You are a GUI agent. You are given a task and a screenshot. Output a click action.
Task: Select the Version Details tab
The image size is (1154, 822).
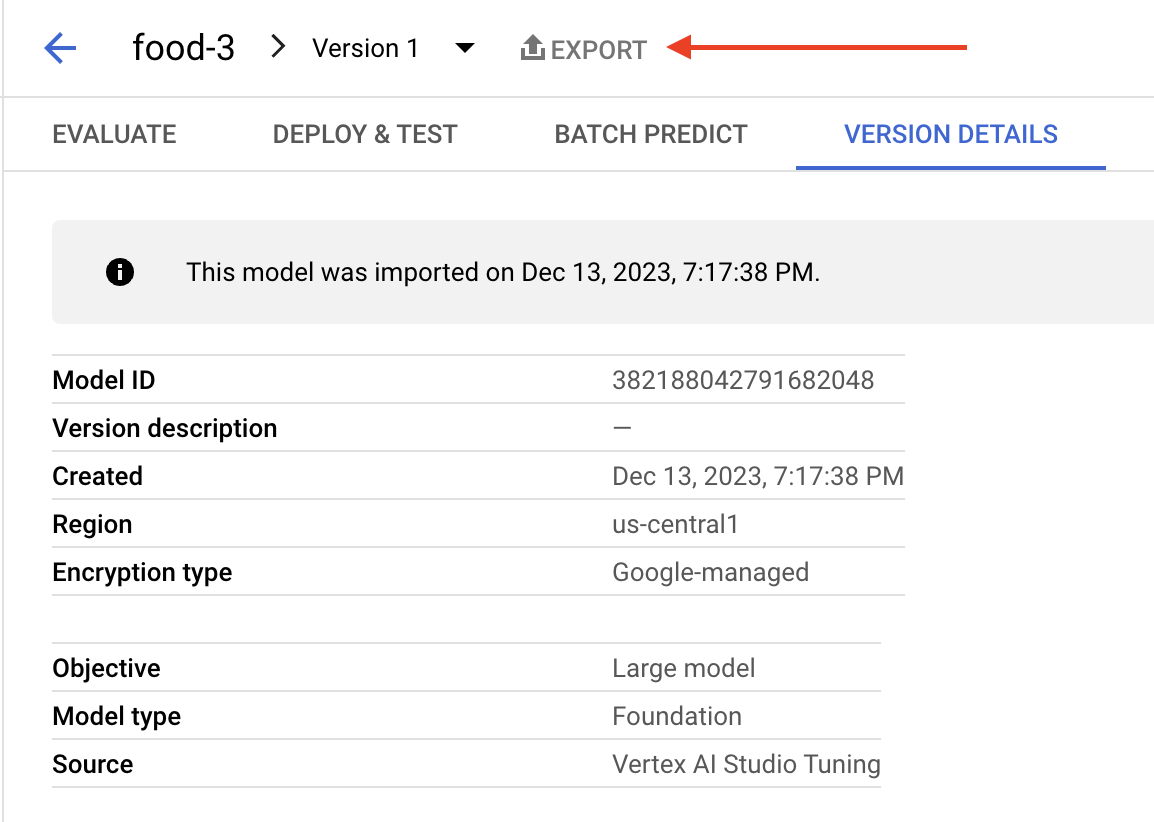(x=951, y=135)
